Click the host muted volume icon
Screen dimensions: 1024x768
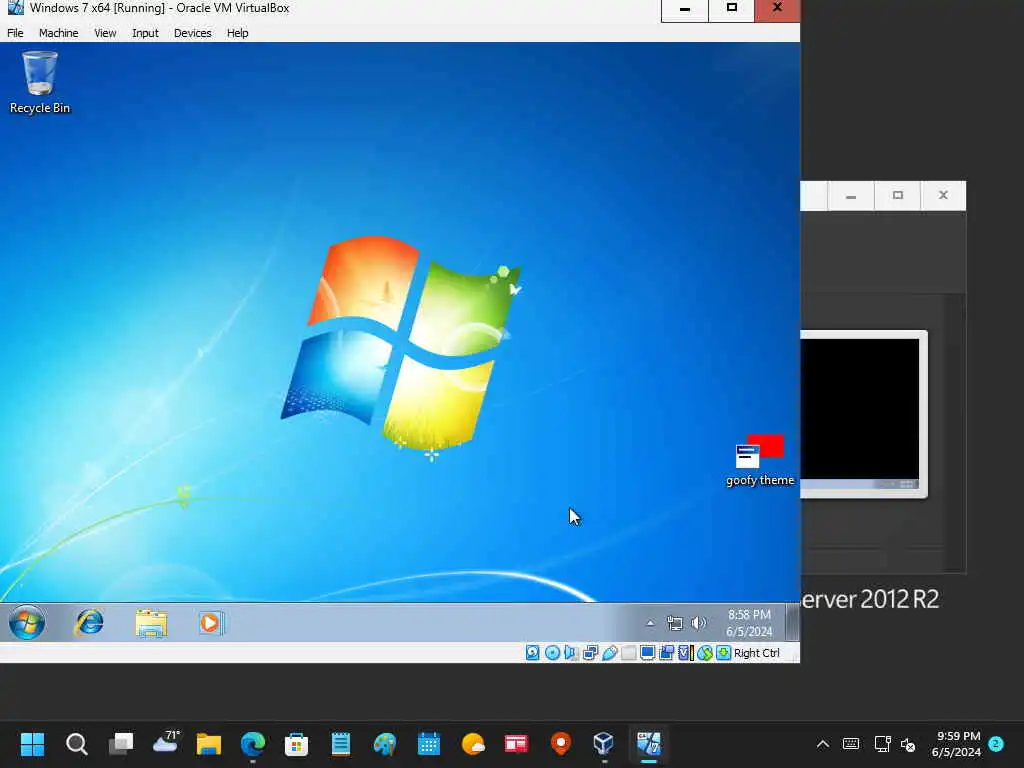pos(908,744)
